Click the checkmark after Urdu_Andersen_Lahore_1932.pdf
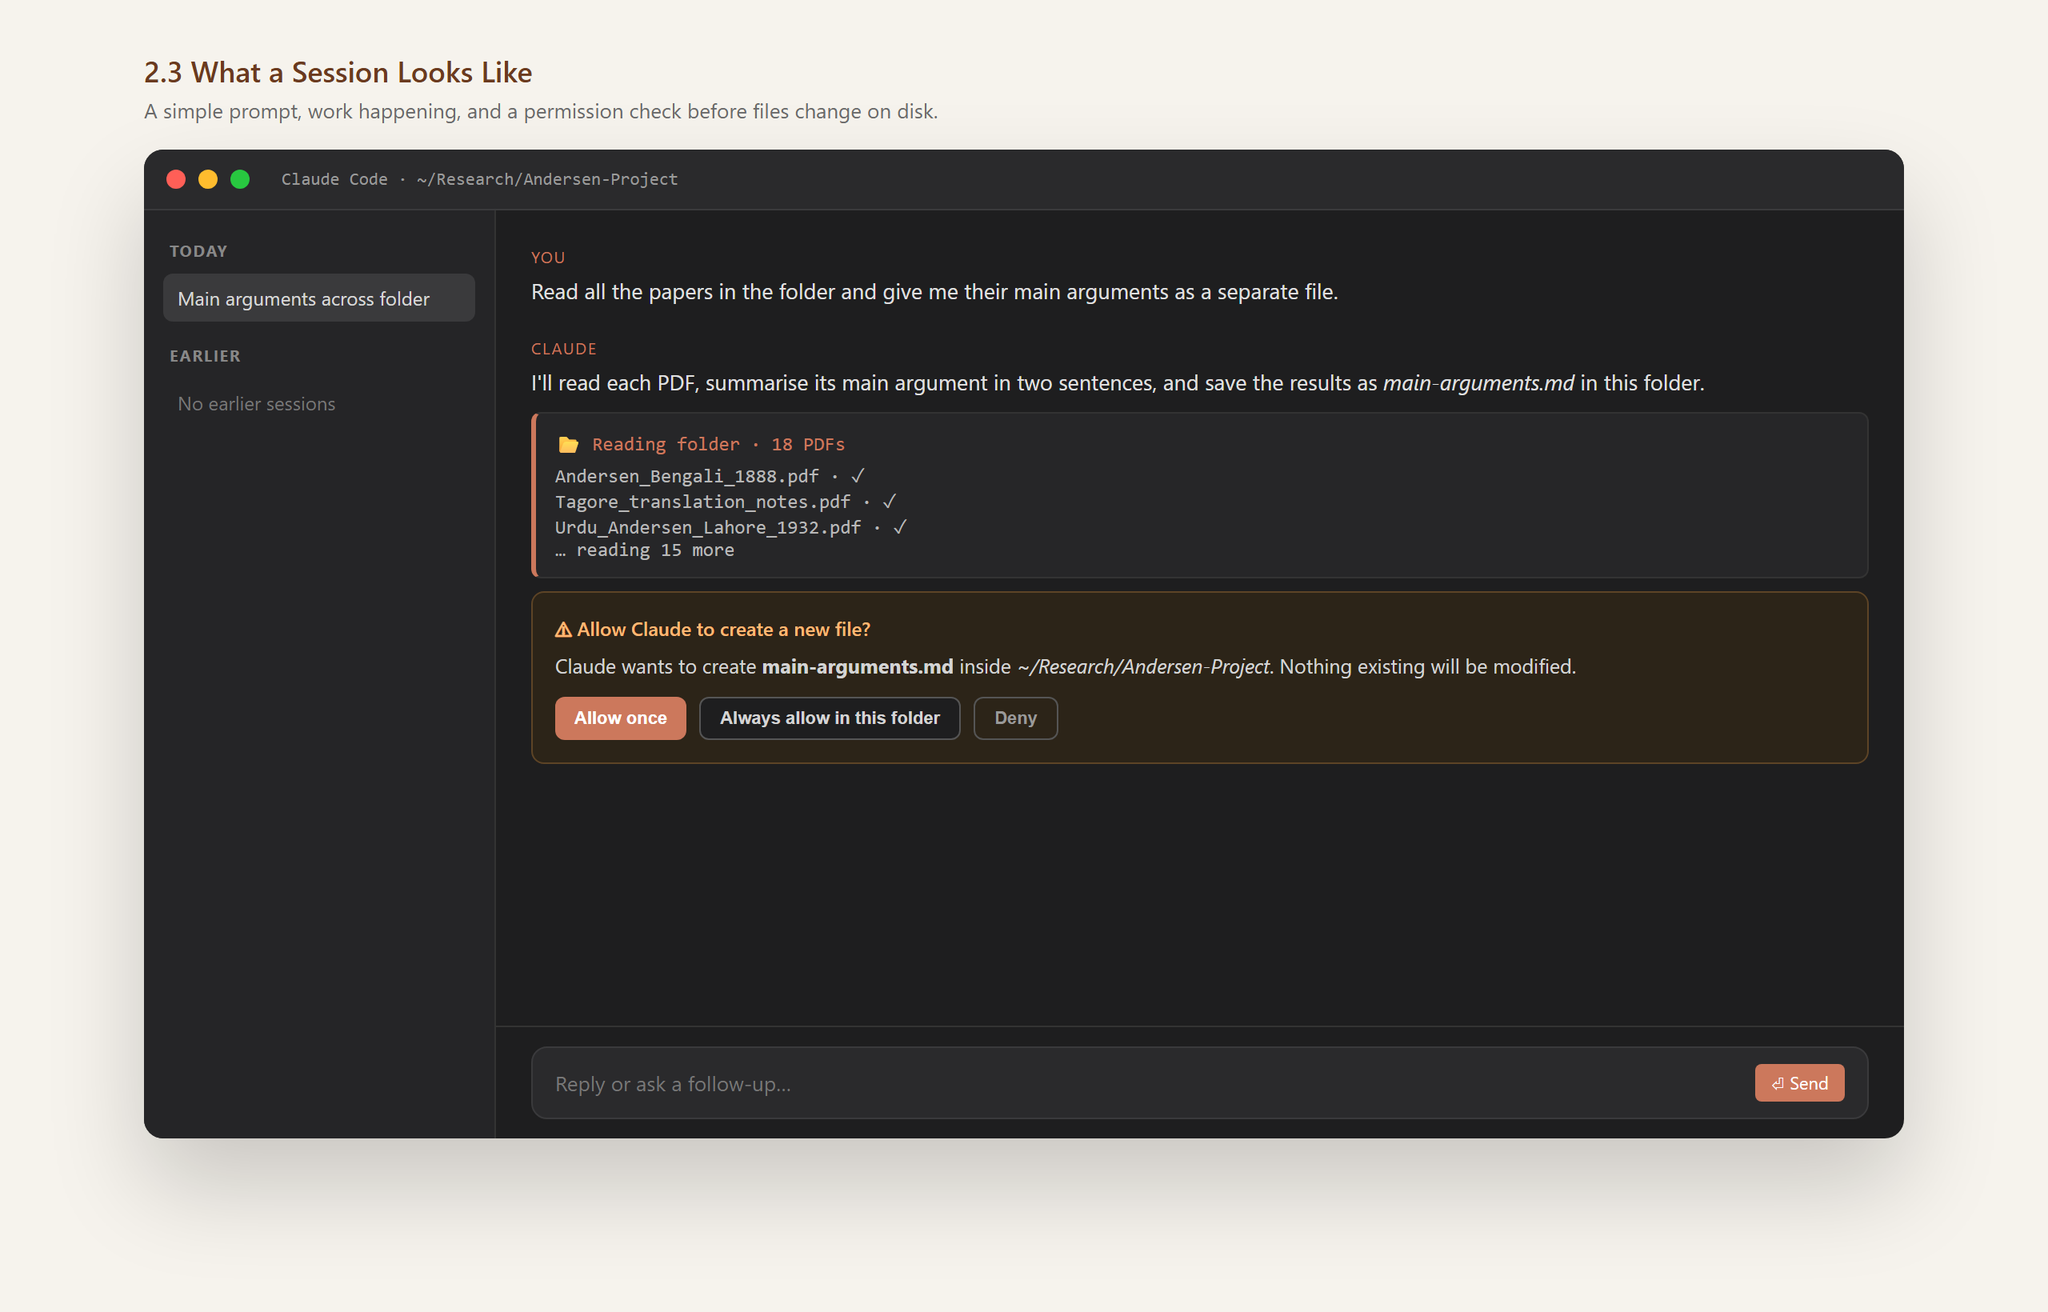Screen dimensions: 2048x1312 click(900, 527)
